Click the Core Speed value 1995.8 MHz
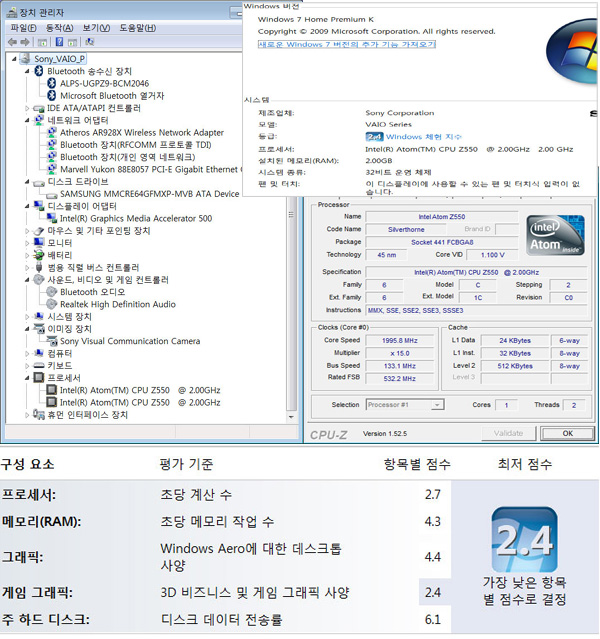The image size is (600, 639). pyautogui.click(x=399, y=340)
